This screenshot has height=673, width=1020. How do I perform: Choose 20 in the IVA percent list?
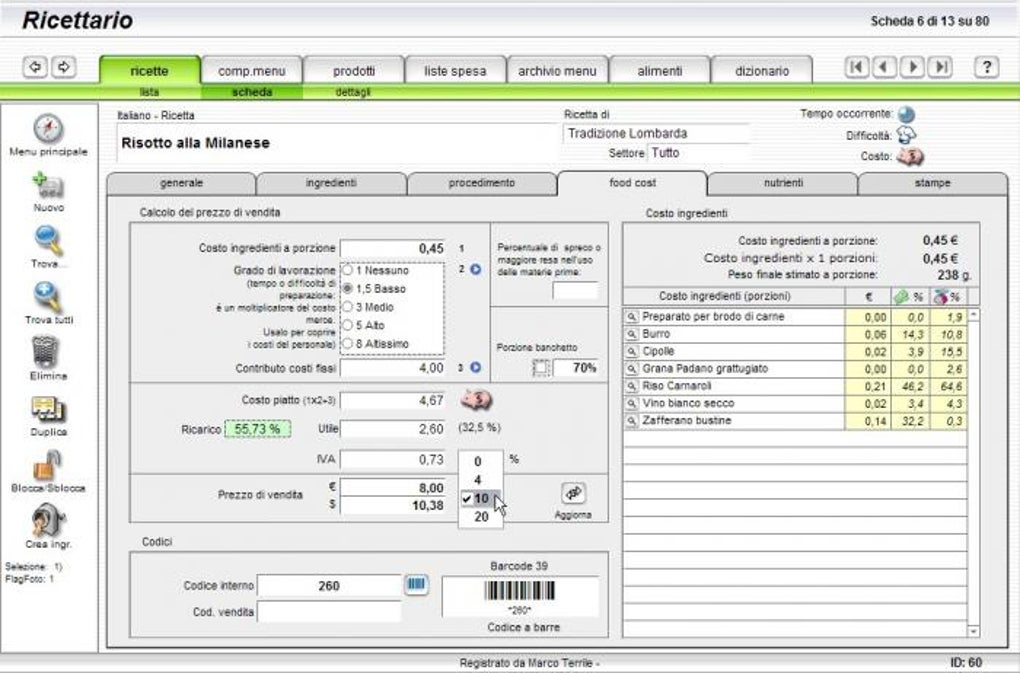click(x=481, y=517)
